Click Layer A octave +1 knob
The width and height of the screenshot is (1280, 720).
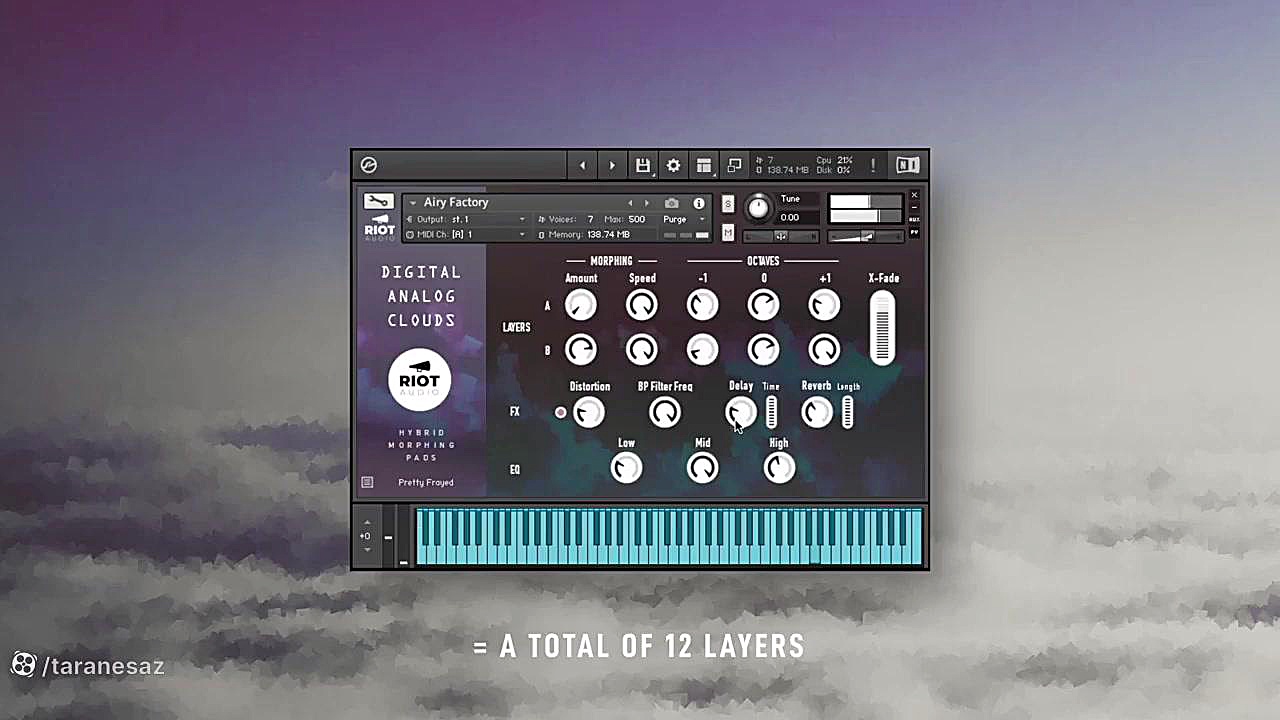click(824, 305)
